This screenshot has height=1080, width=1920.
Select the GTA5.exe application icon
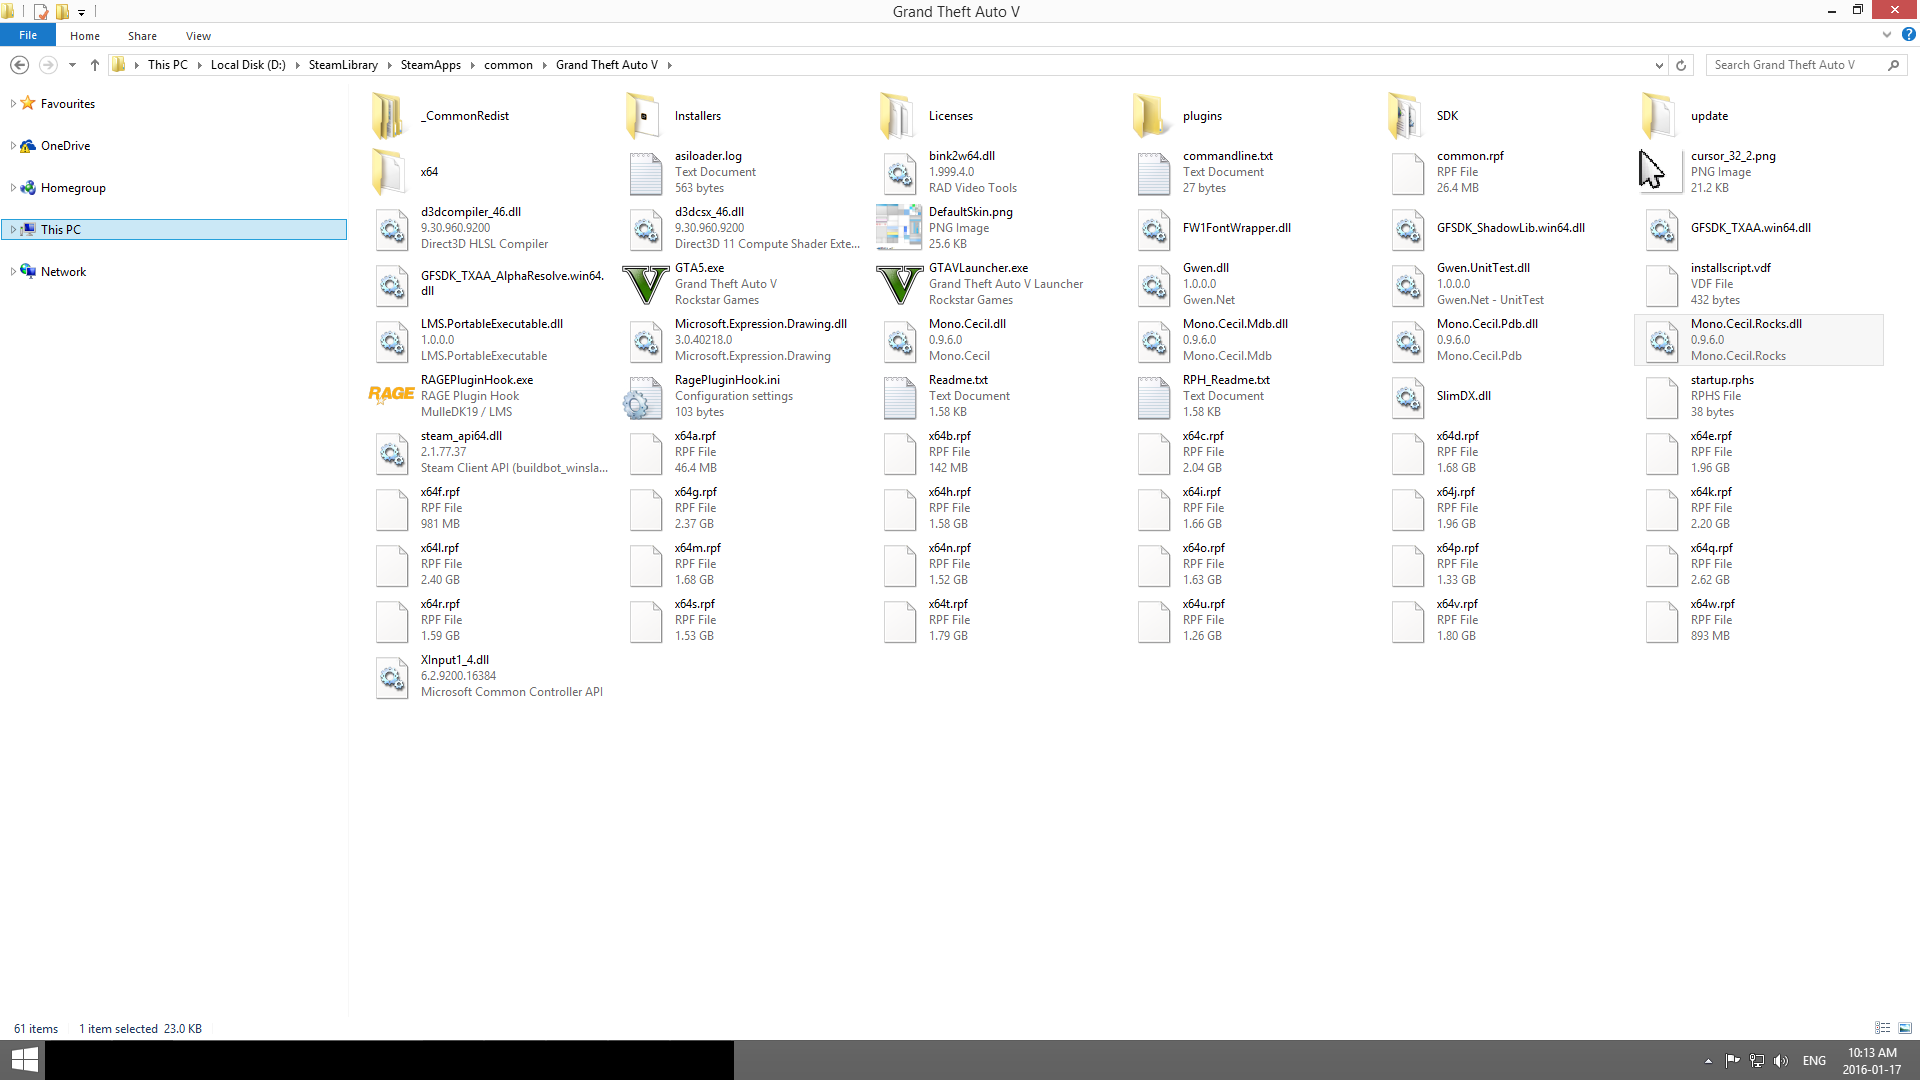click(645, 284)
